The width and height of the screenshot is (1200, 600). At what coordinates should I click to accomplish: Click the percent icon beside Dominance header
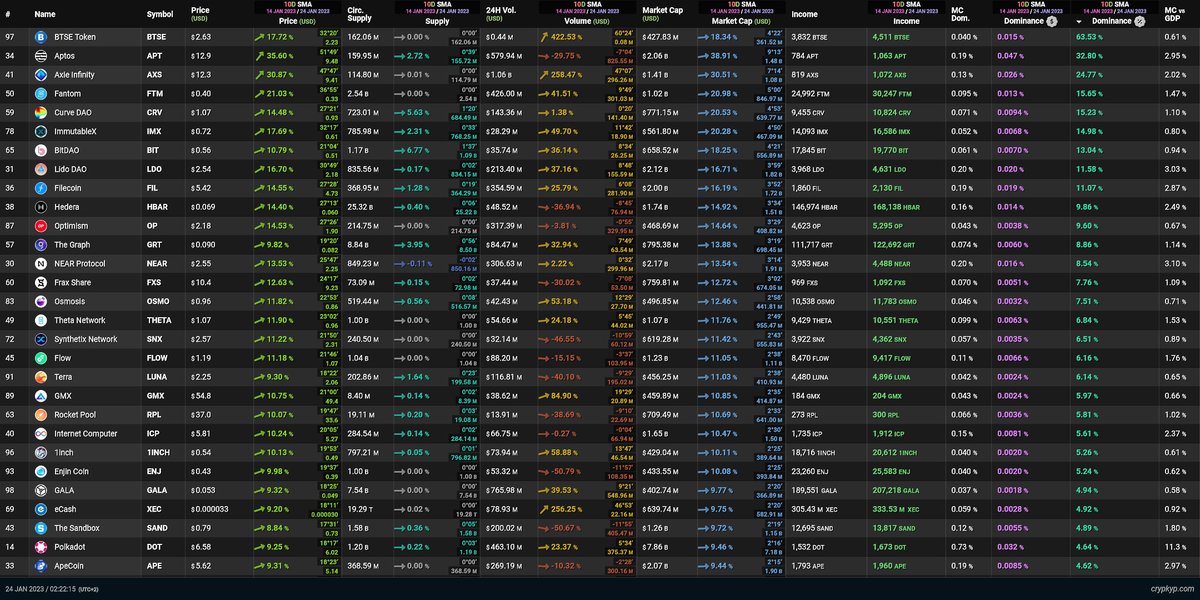click(x=1139, y=20)
